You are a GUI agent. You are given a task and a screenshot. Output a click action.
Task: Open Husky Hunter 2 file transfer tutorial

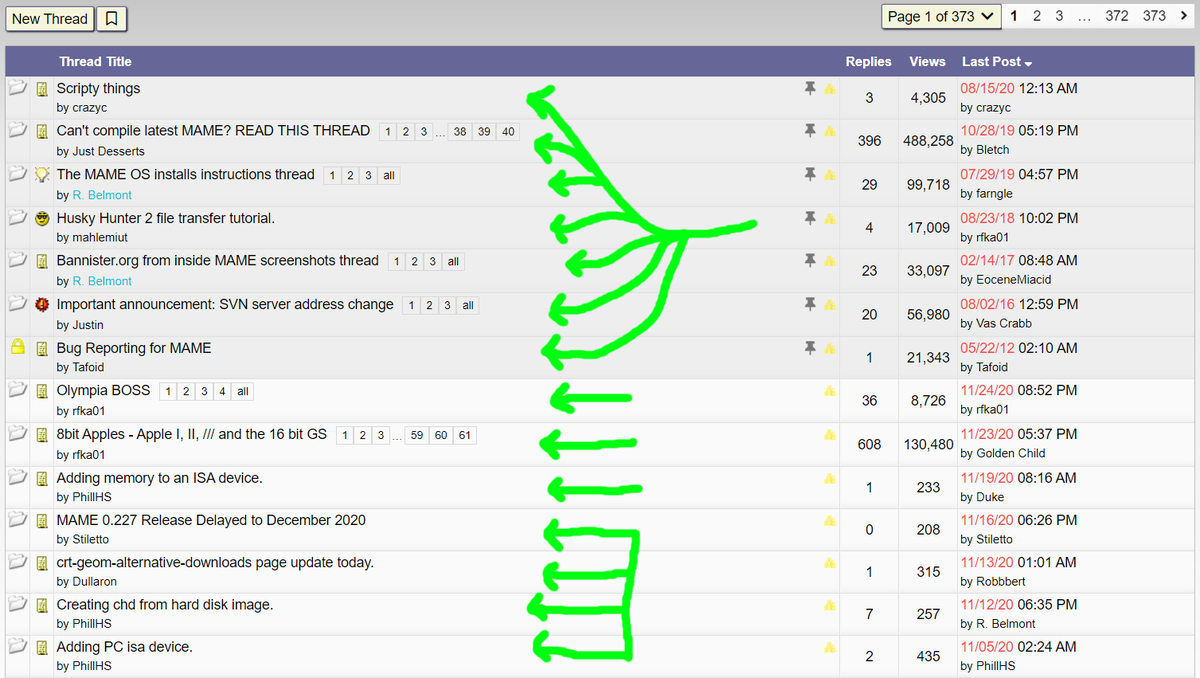point(165,218)
